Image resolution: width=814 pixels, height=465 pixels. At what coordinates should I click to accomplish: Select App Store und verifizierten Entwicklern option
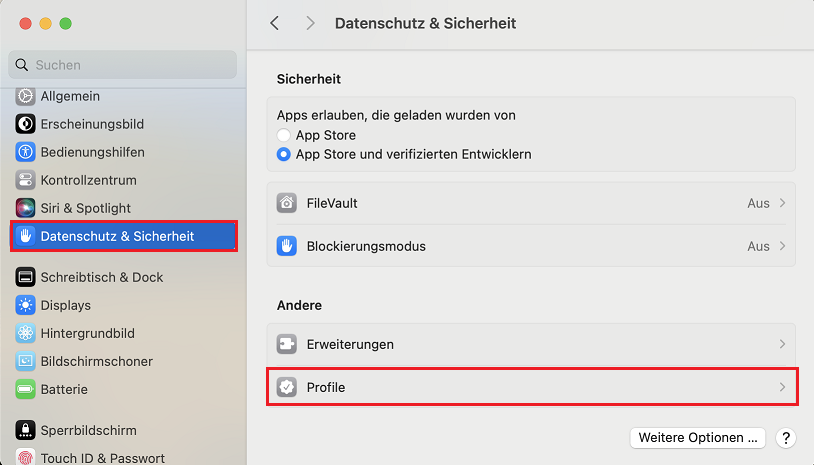[x=285, y=154]
